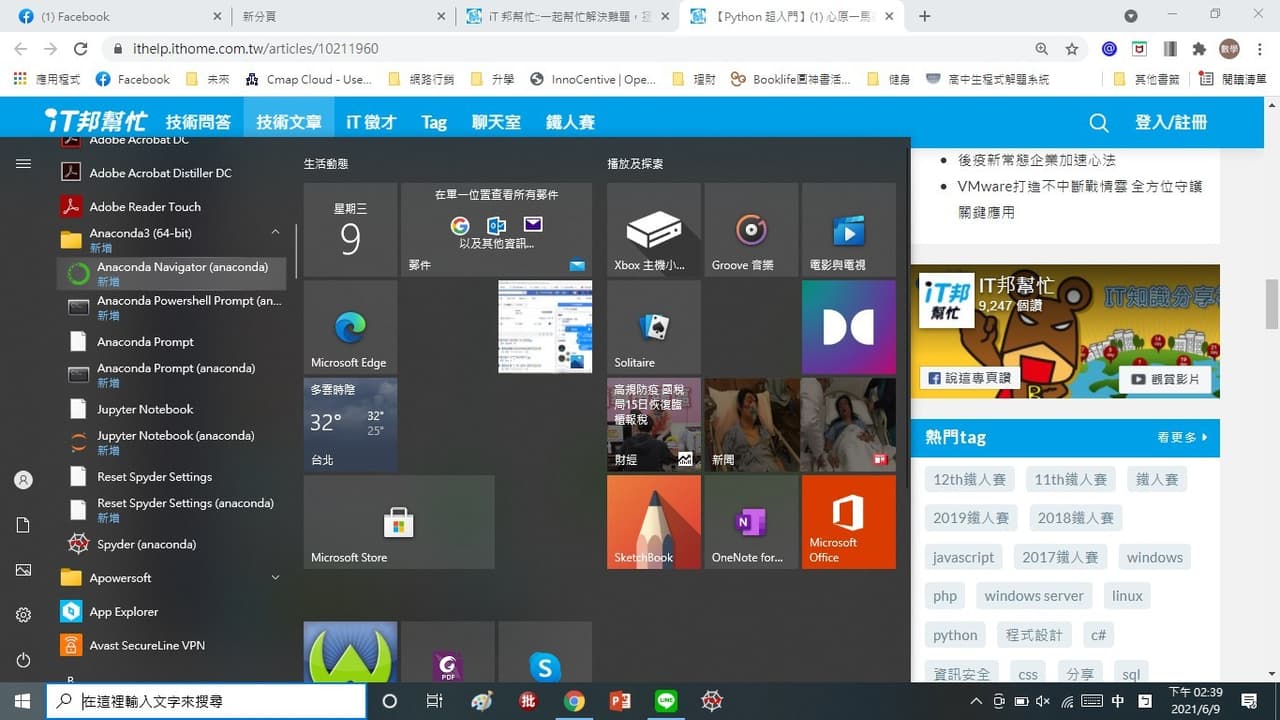
Task: Collapse the Anaconda3 (64-bit) folder
Action: [275, 233]
